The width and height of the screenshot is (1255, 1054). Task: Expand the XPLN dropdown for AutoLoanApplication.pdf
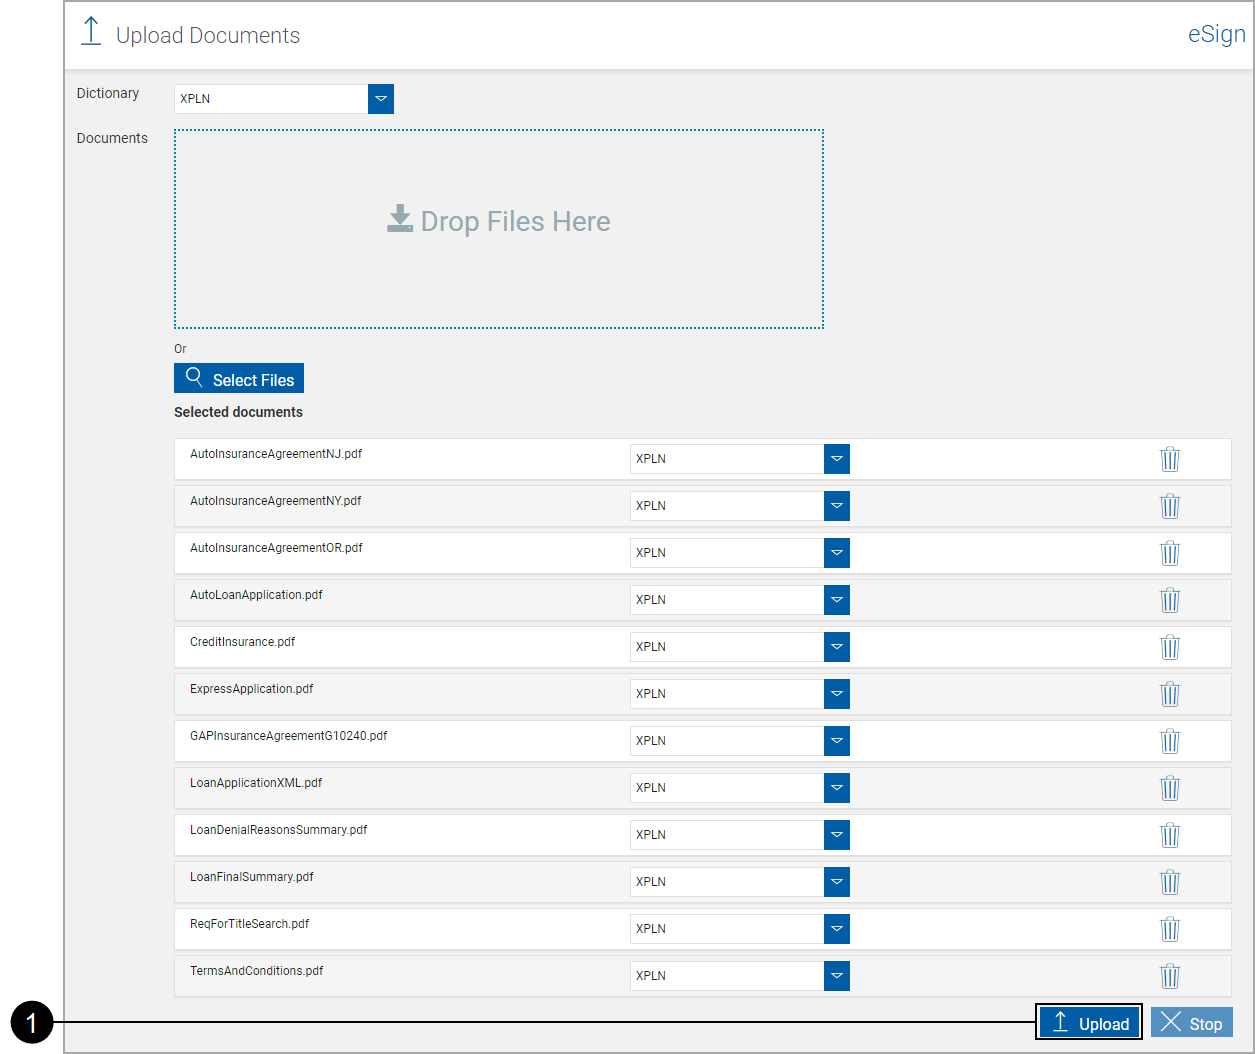click(836, 599)
